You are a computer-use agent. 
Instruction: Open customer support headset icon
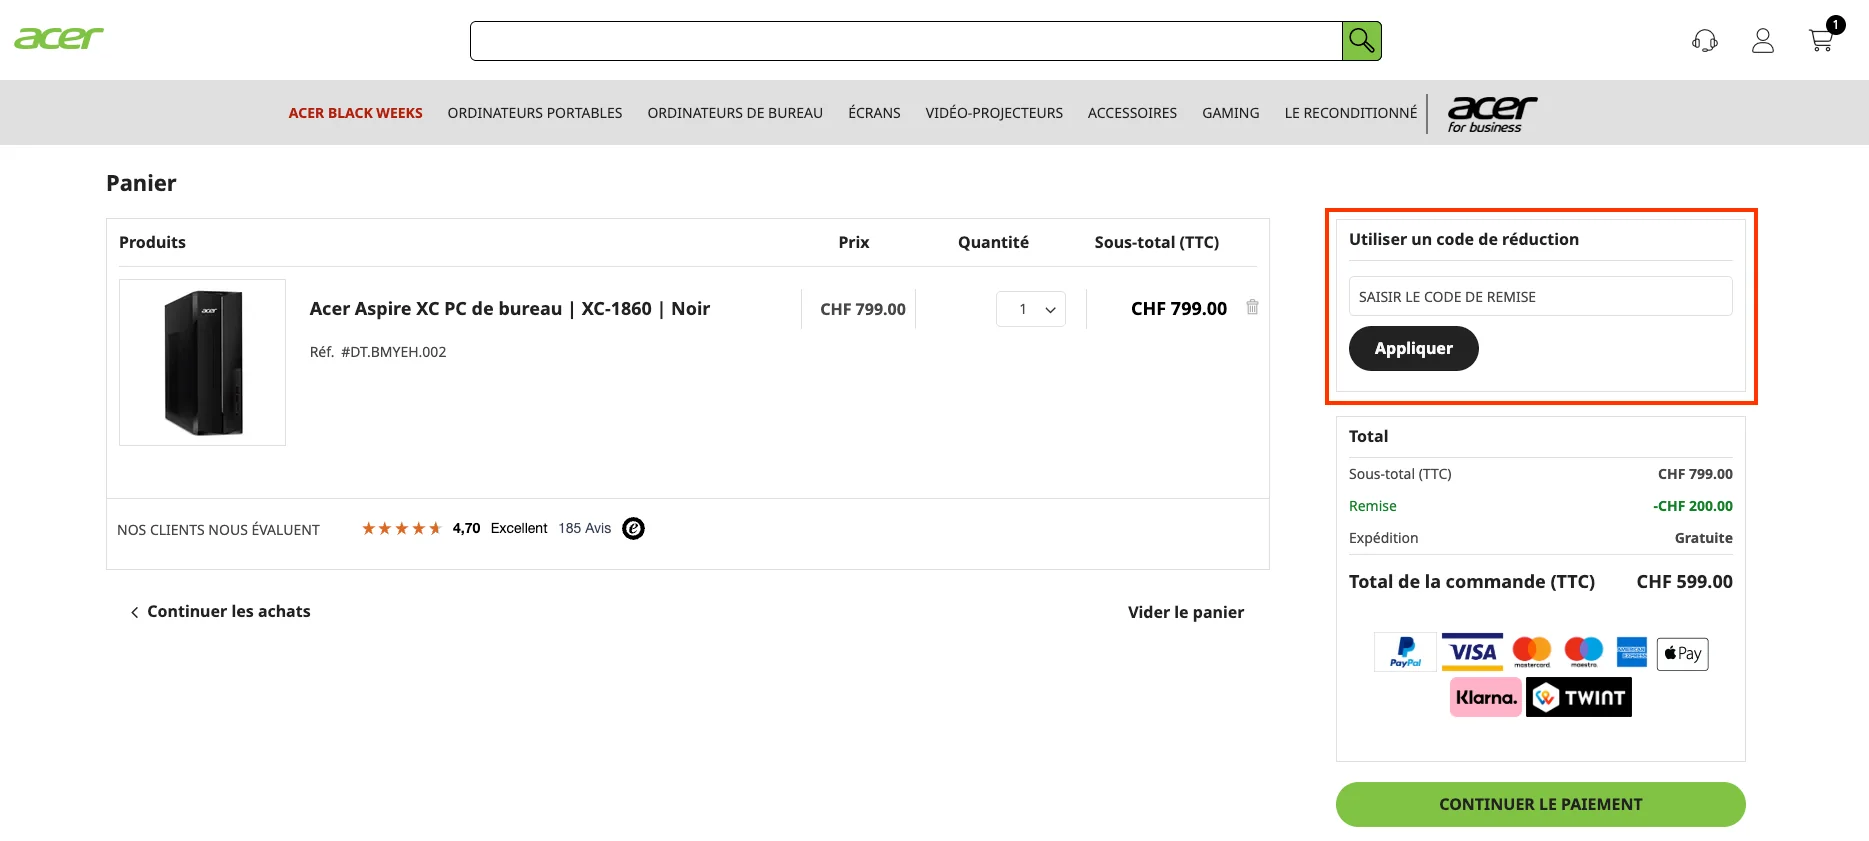(1705, 41)
